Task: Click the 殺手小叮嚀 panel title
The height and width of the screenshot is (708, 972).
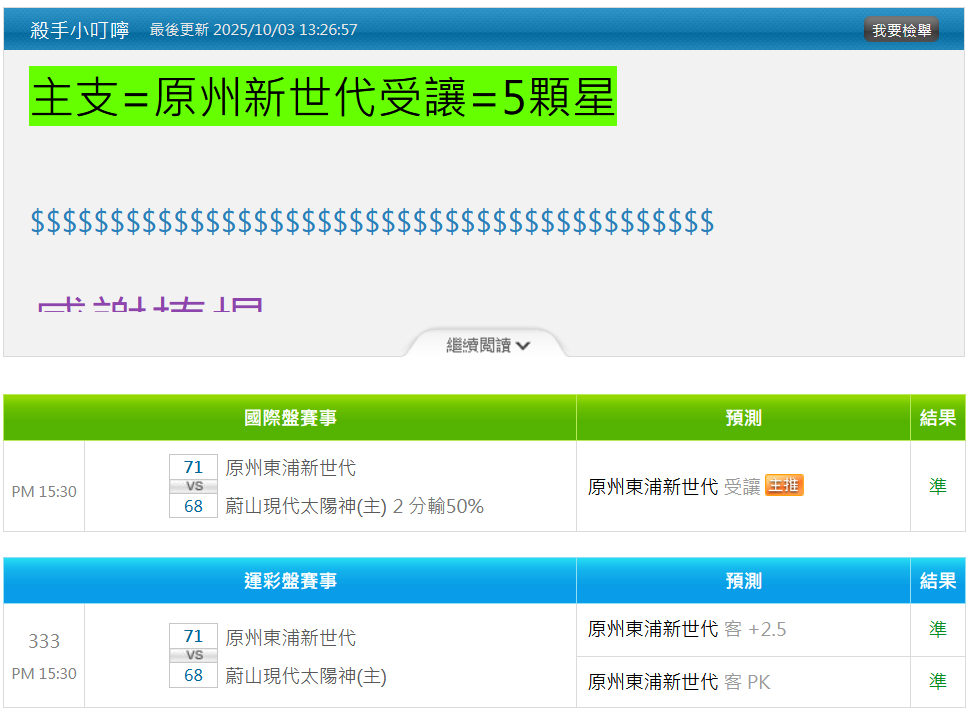Action: click(80, 30)
